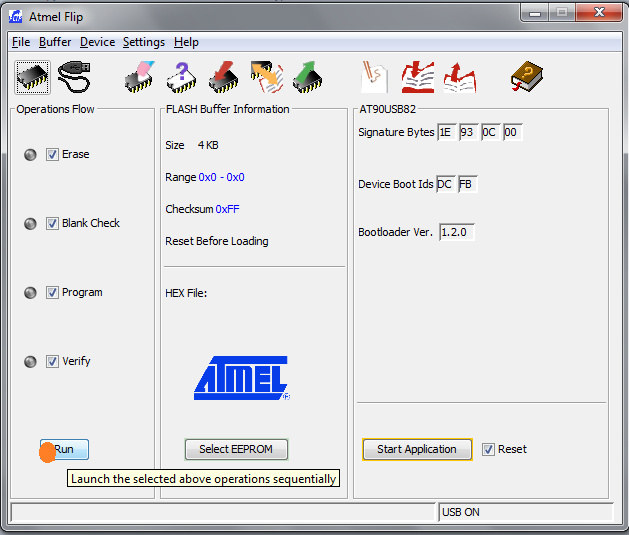Click the Erase Target Device Memory icon

pyautogui.click(x=140, y=77)
